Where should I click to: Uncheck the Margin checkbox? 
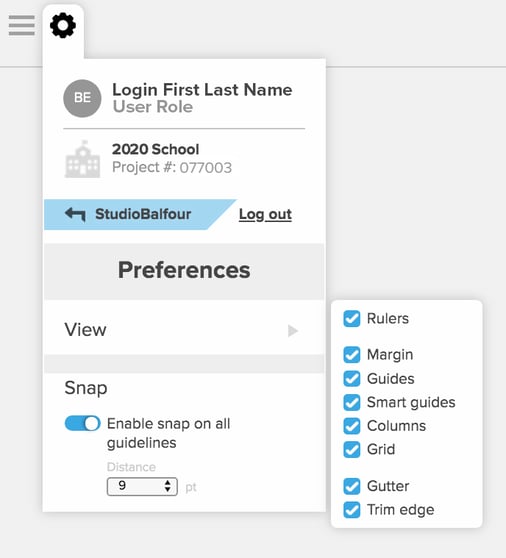(352, 355)
